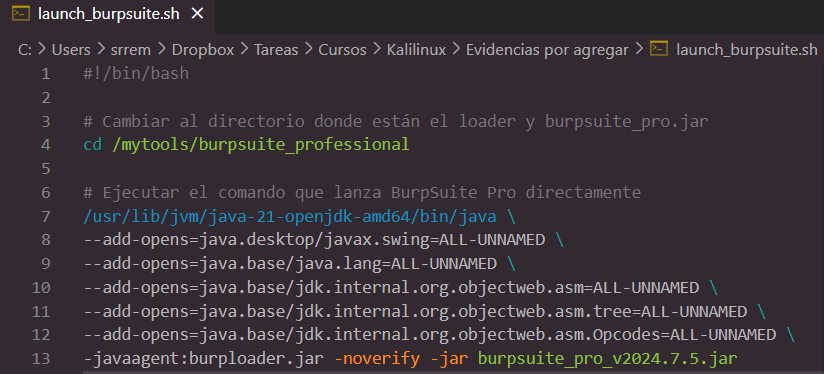The image size is (824, 374).
Task: Click line number 13 in the gutter
Action: [x=40, y=359]
